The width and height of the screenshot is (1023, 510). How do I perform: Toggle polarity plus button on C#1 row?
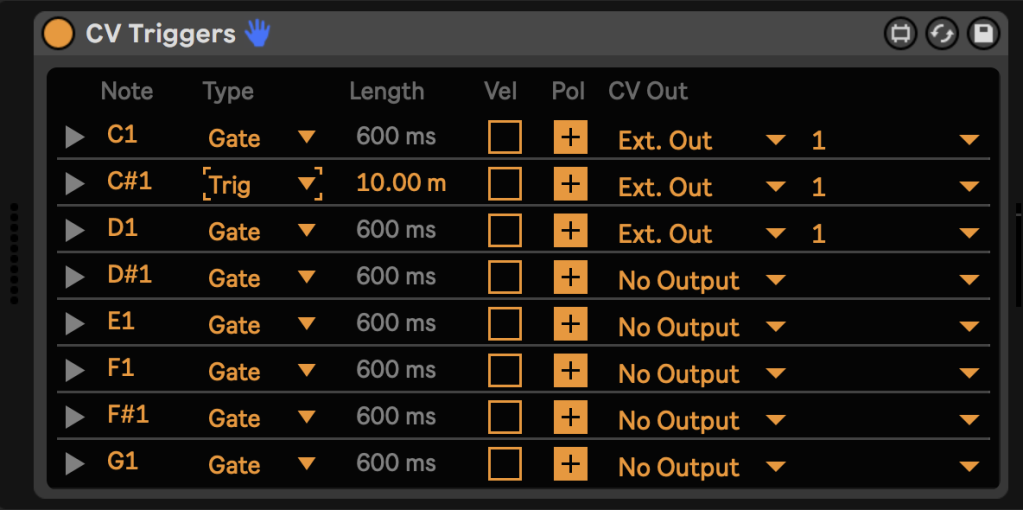click(570, 184)
